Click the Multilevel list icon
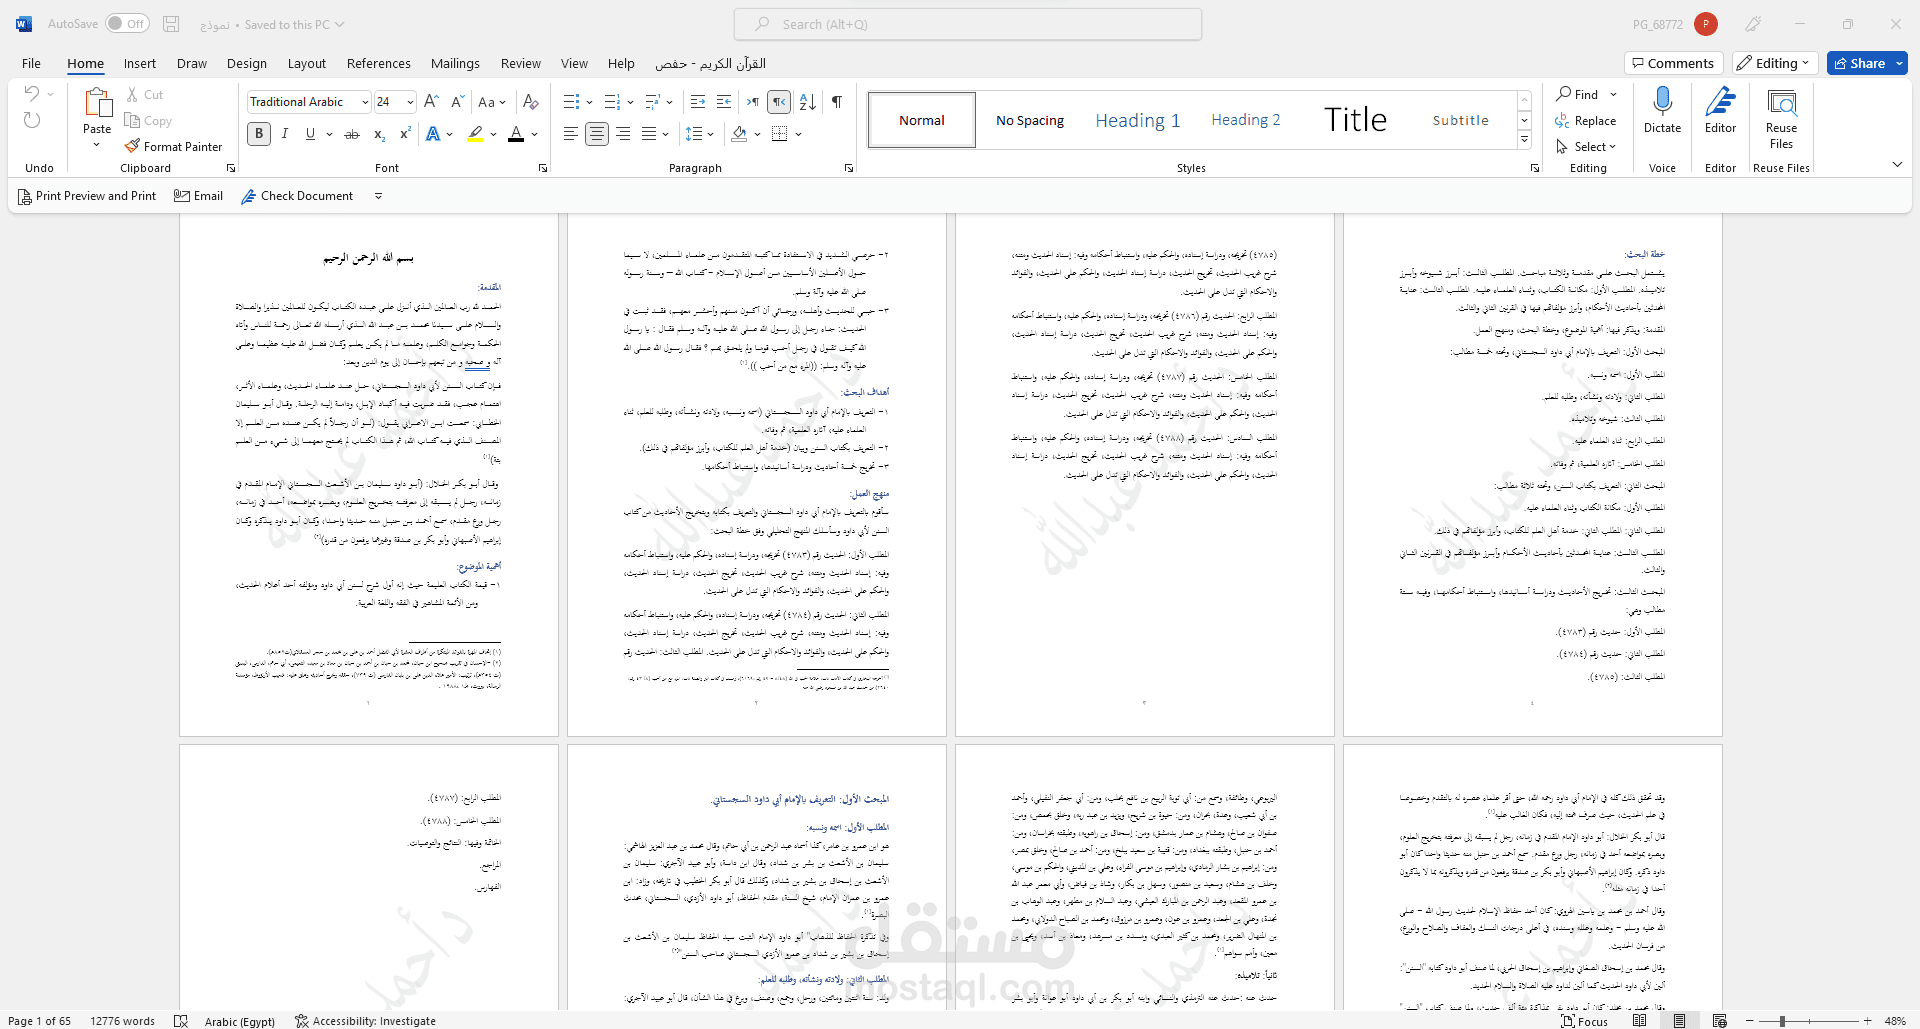The width and height of the screenshot is (1920, 1029). coord(653,101)
